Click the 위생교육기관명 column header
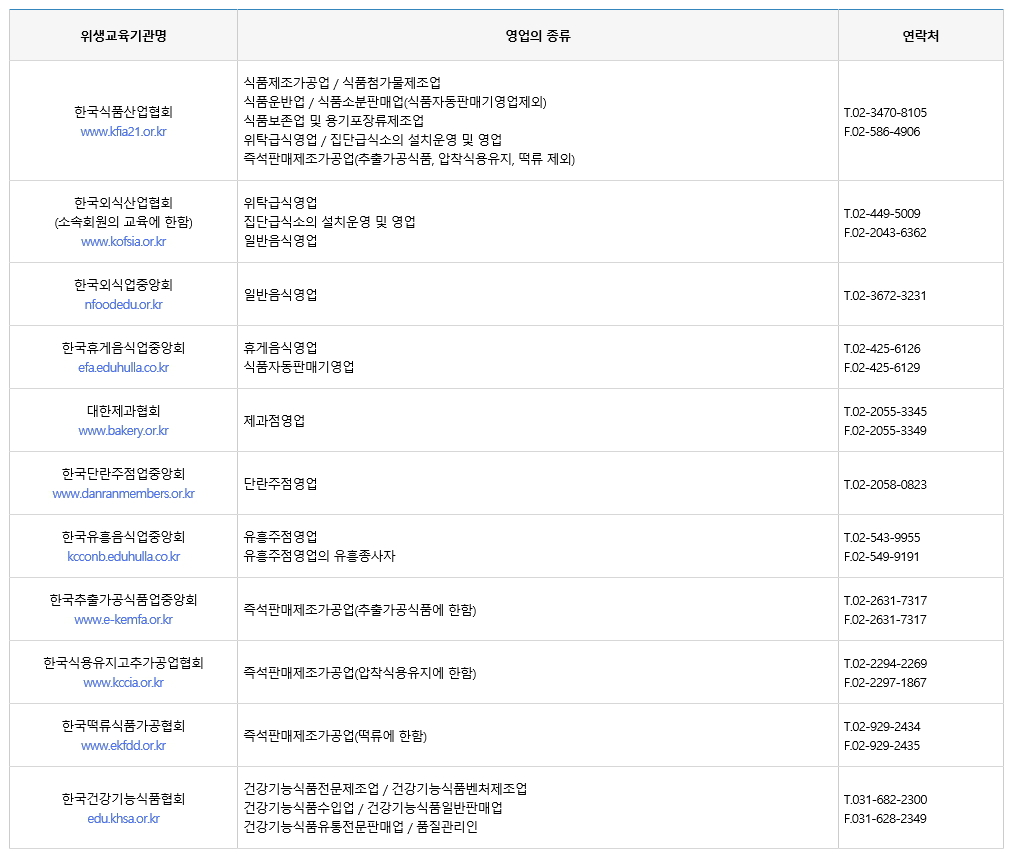Screen dimensions: 1014x859 (124, 36)
